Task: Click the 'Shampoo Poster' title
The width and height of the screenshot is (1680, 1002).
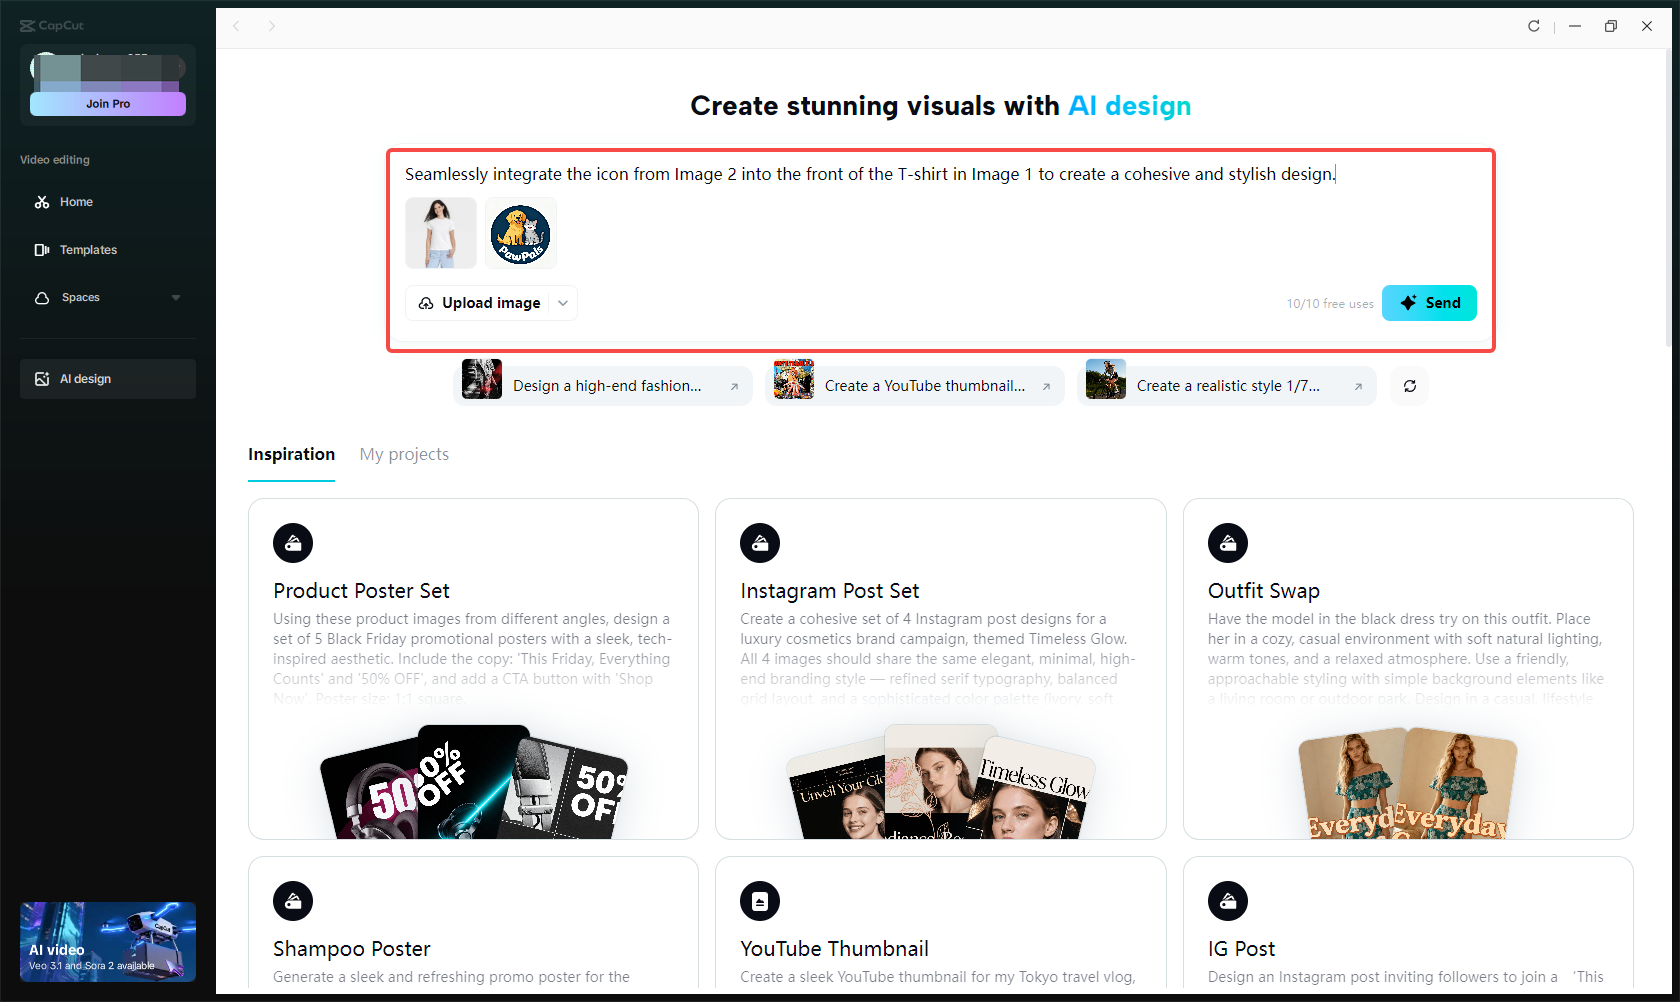Action: (x=351, y=949)
